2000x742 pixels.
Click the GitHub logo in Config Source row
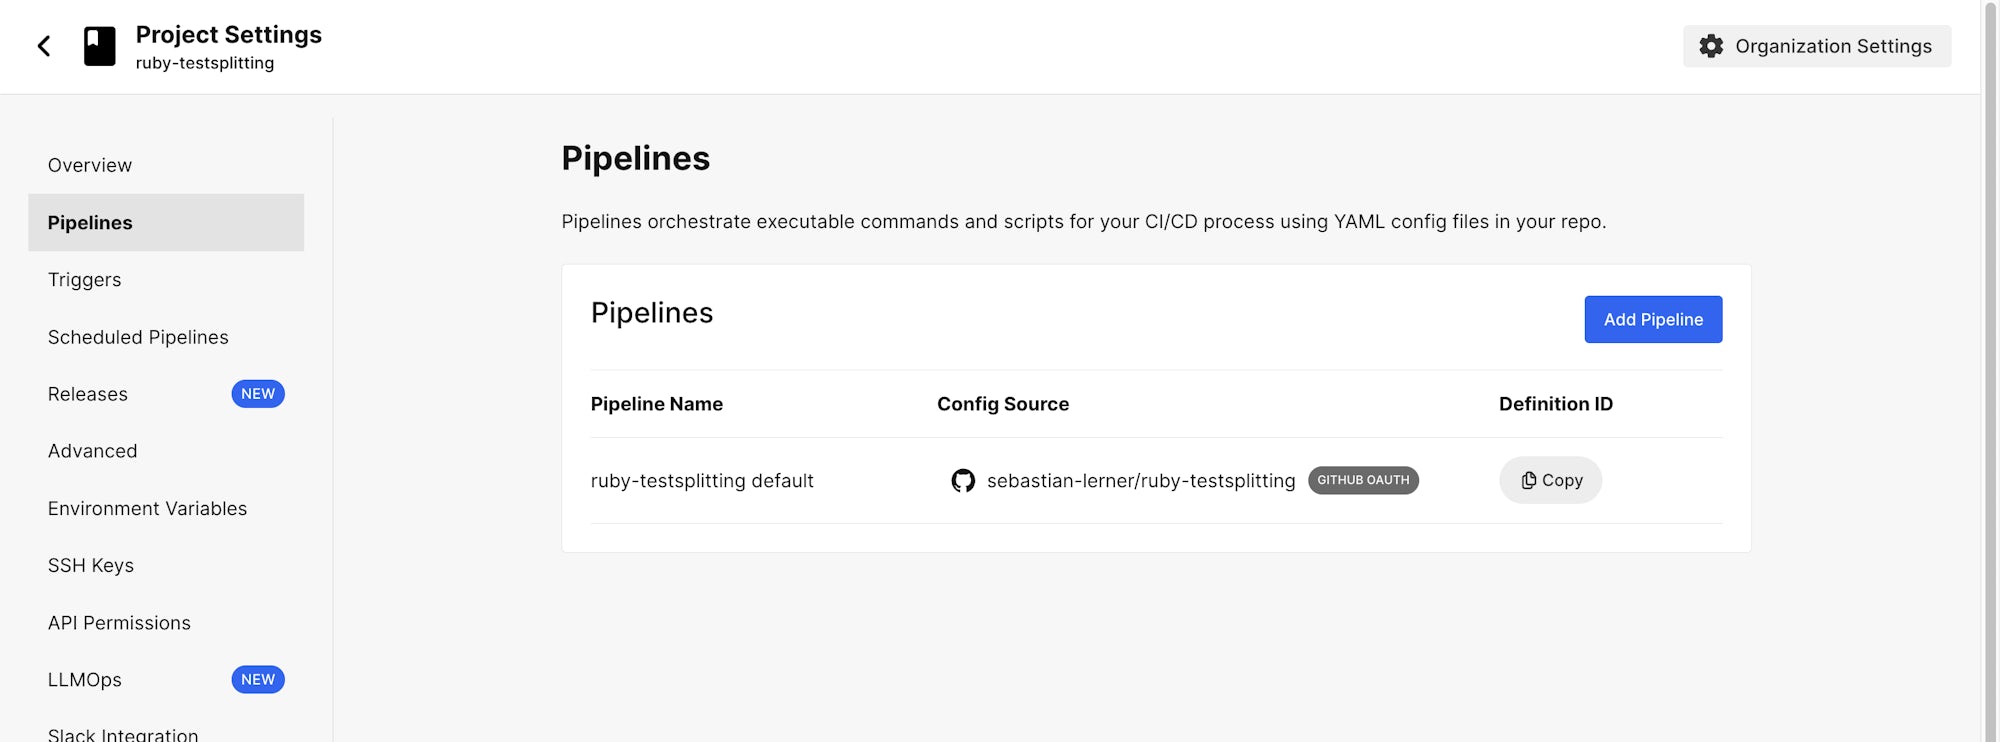pyautogui.click(x=963, y=480)
